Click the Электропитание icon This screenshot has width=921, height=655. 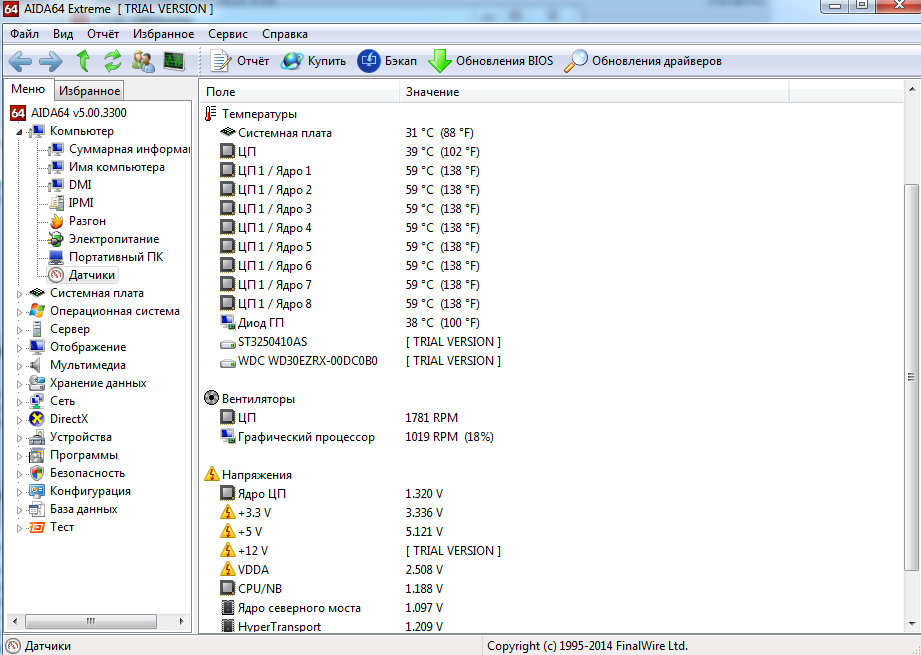pyautogui.click(x=56, y=239)
